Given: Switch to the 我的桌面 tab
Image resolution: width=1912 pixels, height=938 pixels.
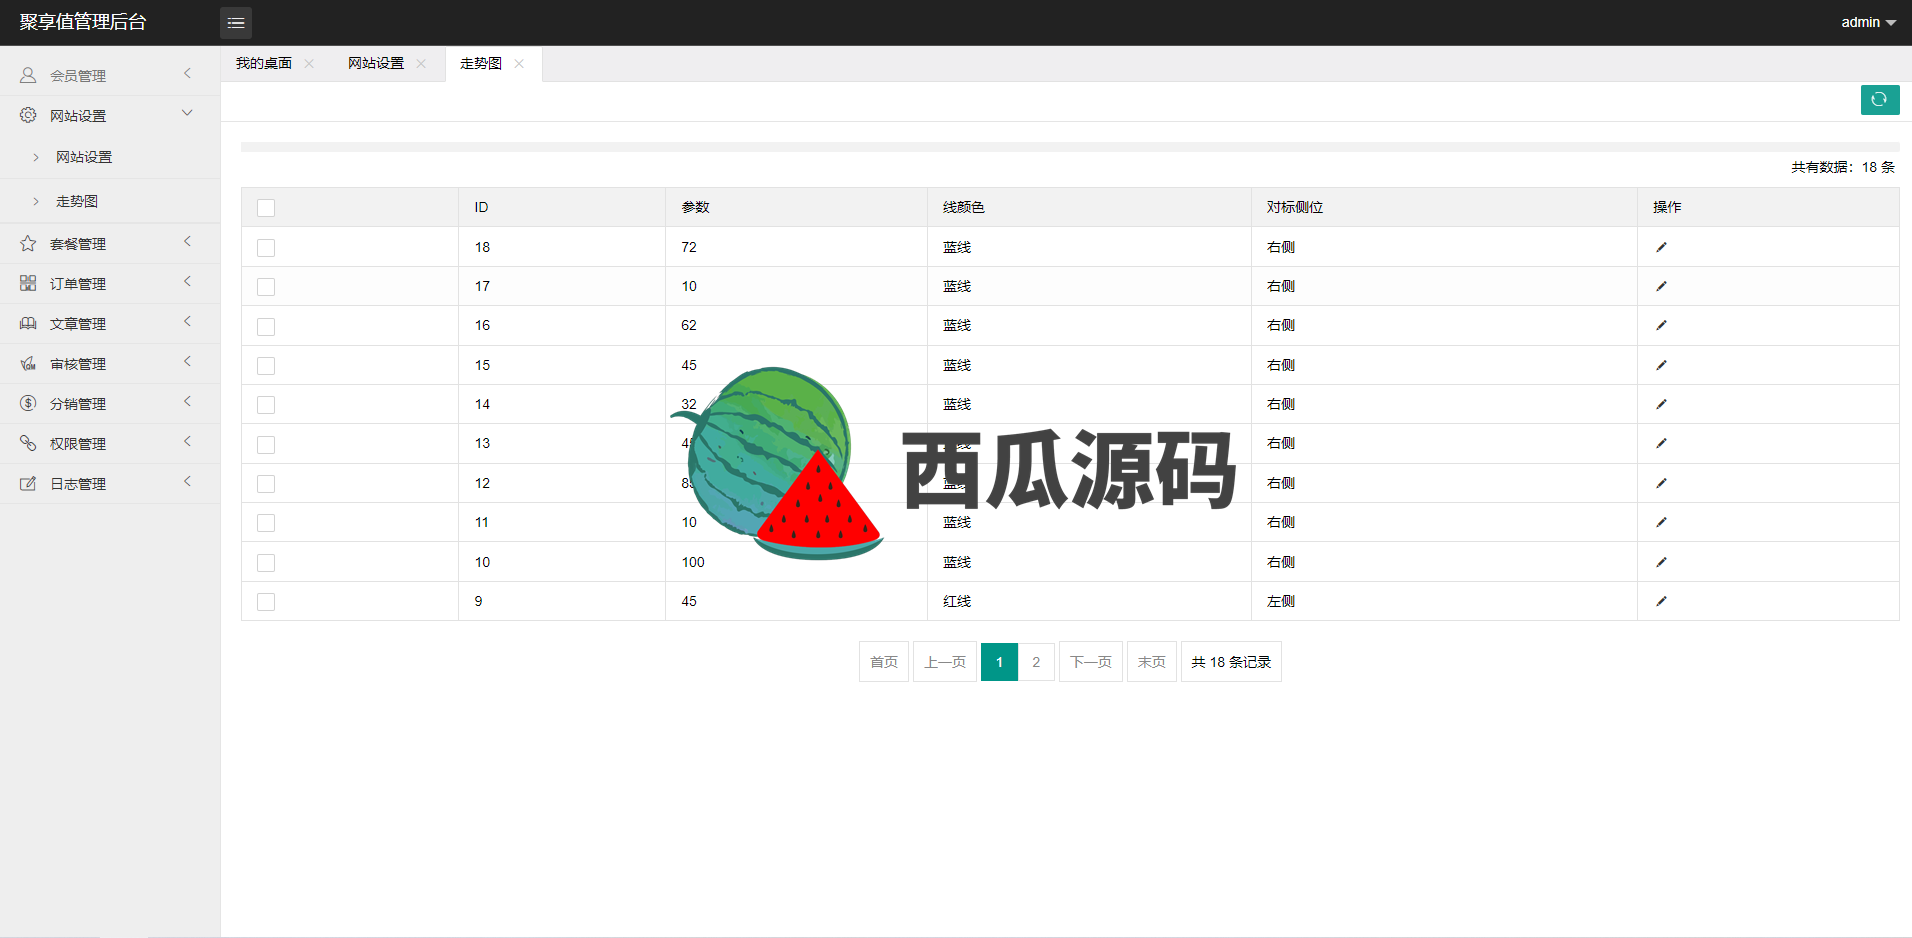Looking at the screenshot, I should 264,63.
